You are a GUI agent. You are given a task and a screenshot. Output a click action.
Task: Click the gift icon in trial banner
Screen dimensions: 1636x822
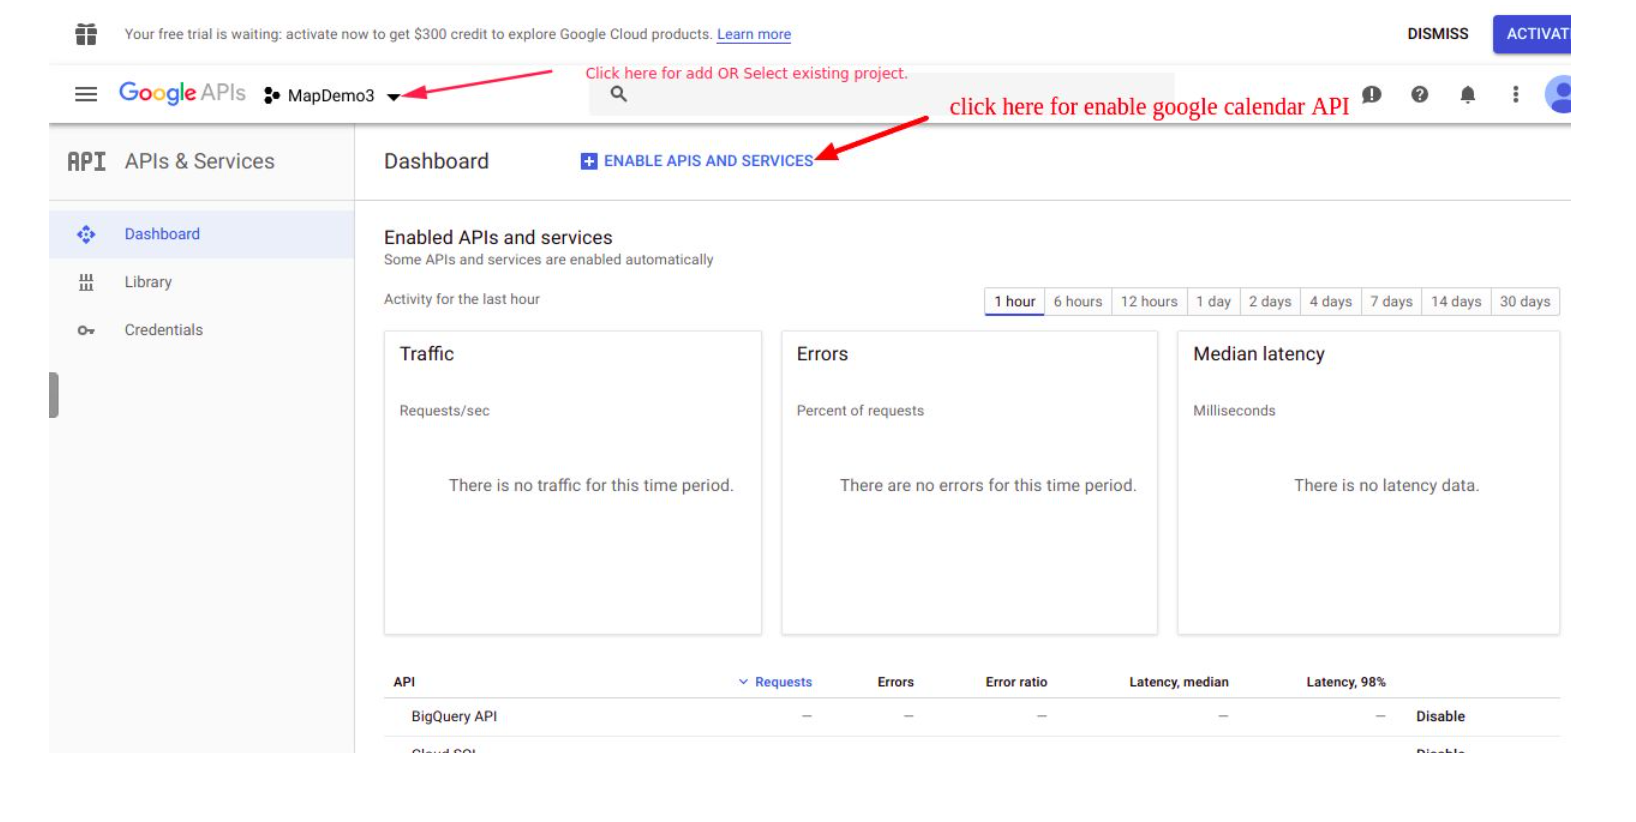86,34
